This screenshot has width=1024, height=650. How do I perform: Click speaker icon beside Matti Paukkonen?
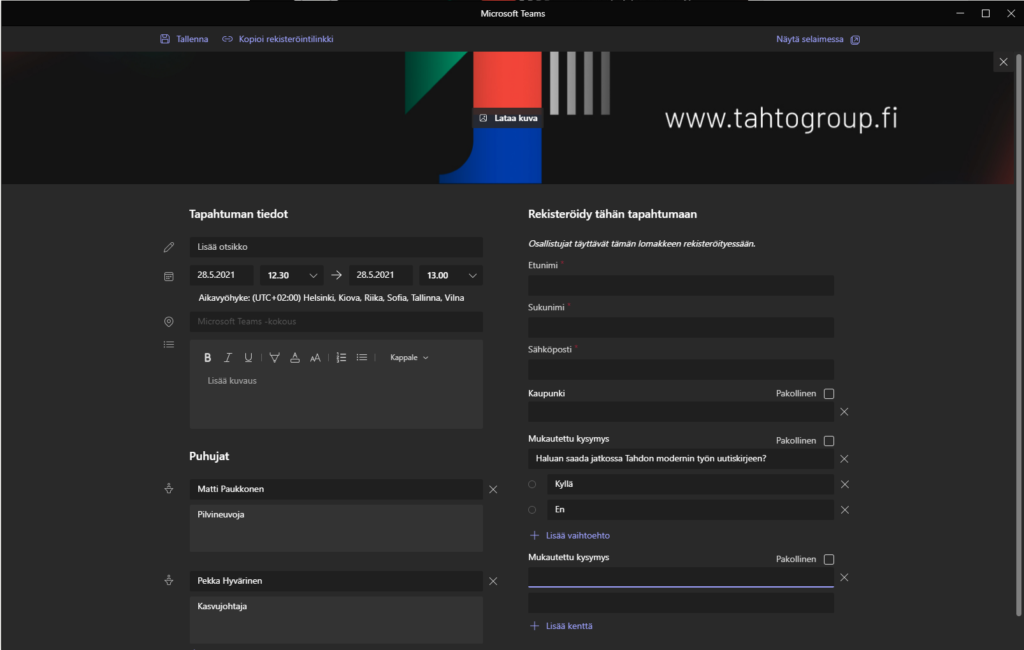[x=169, y=489]
